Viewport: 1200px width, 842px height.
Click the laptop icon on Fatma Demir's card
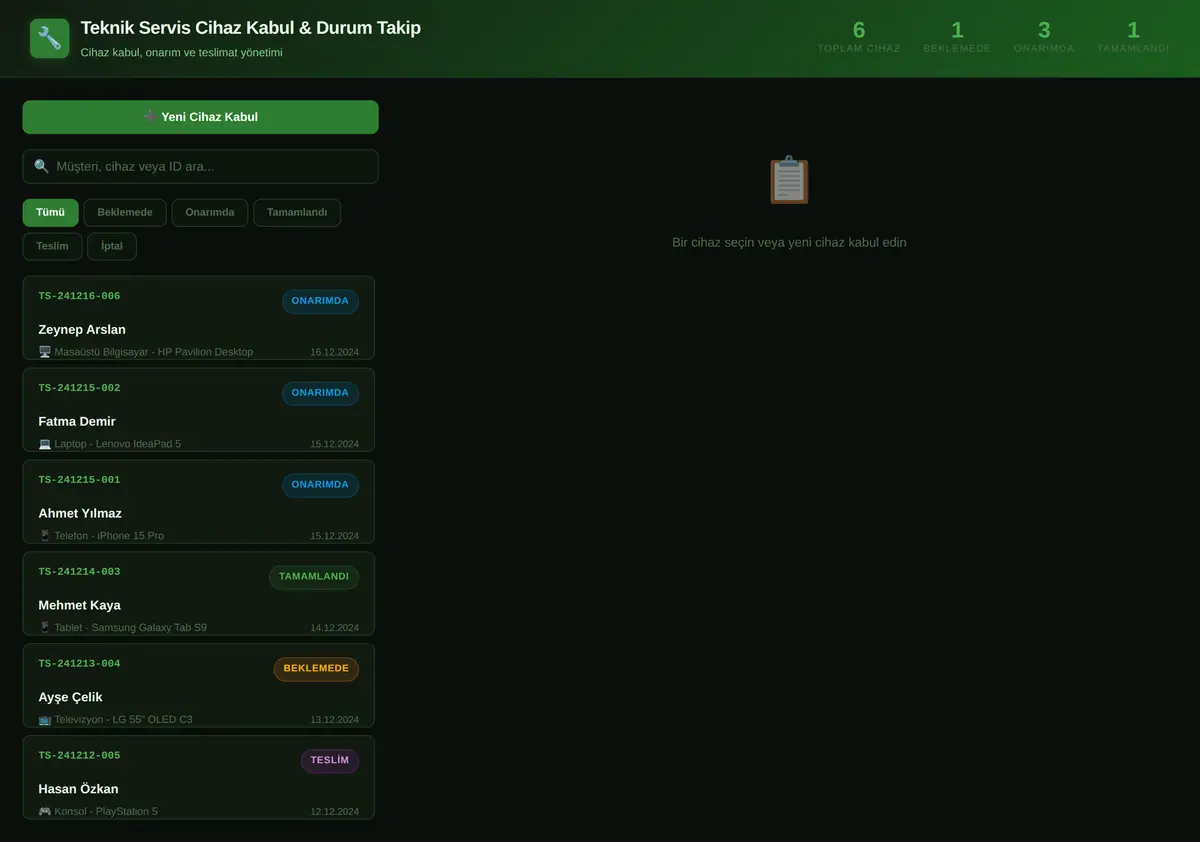click(x=45, y=444)
